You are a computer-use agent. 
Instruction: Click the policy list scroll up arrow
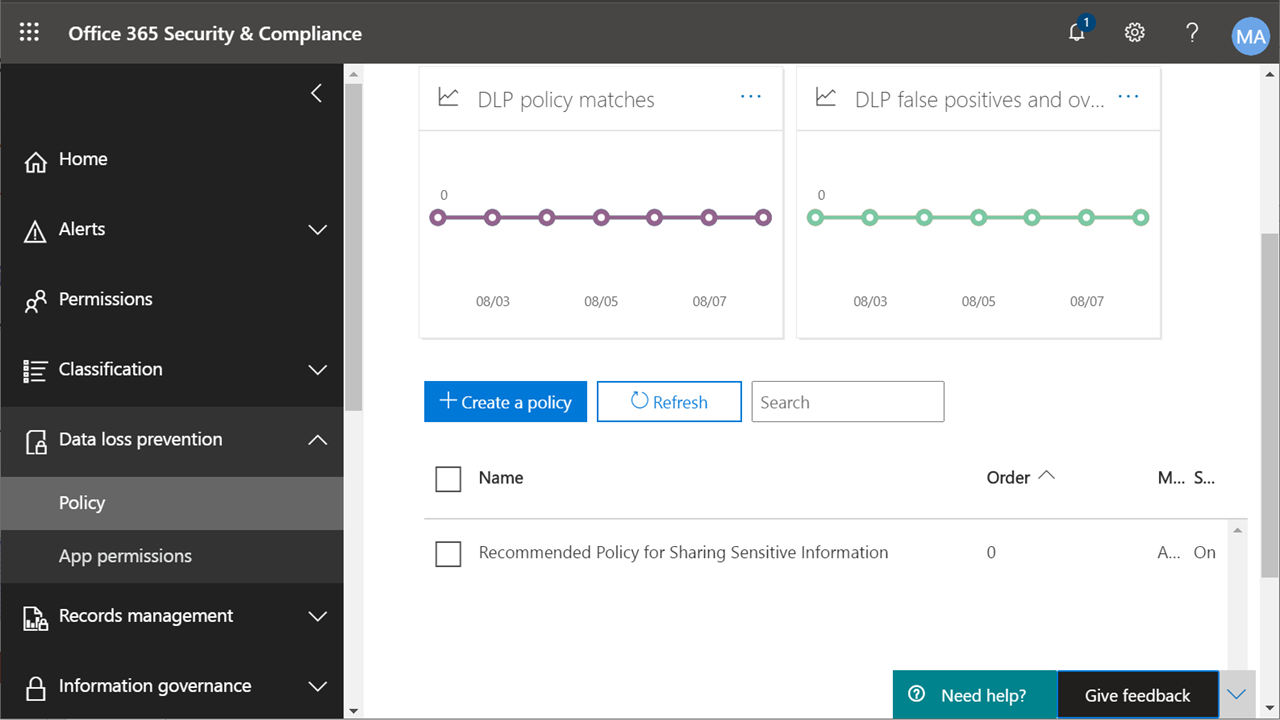tap(1239, 530)
